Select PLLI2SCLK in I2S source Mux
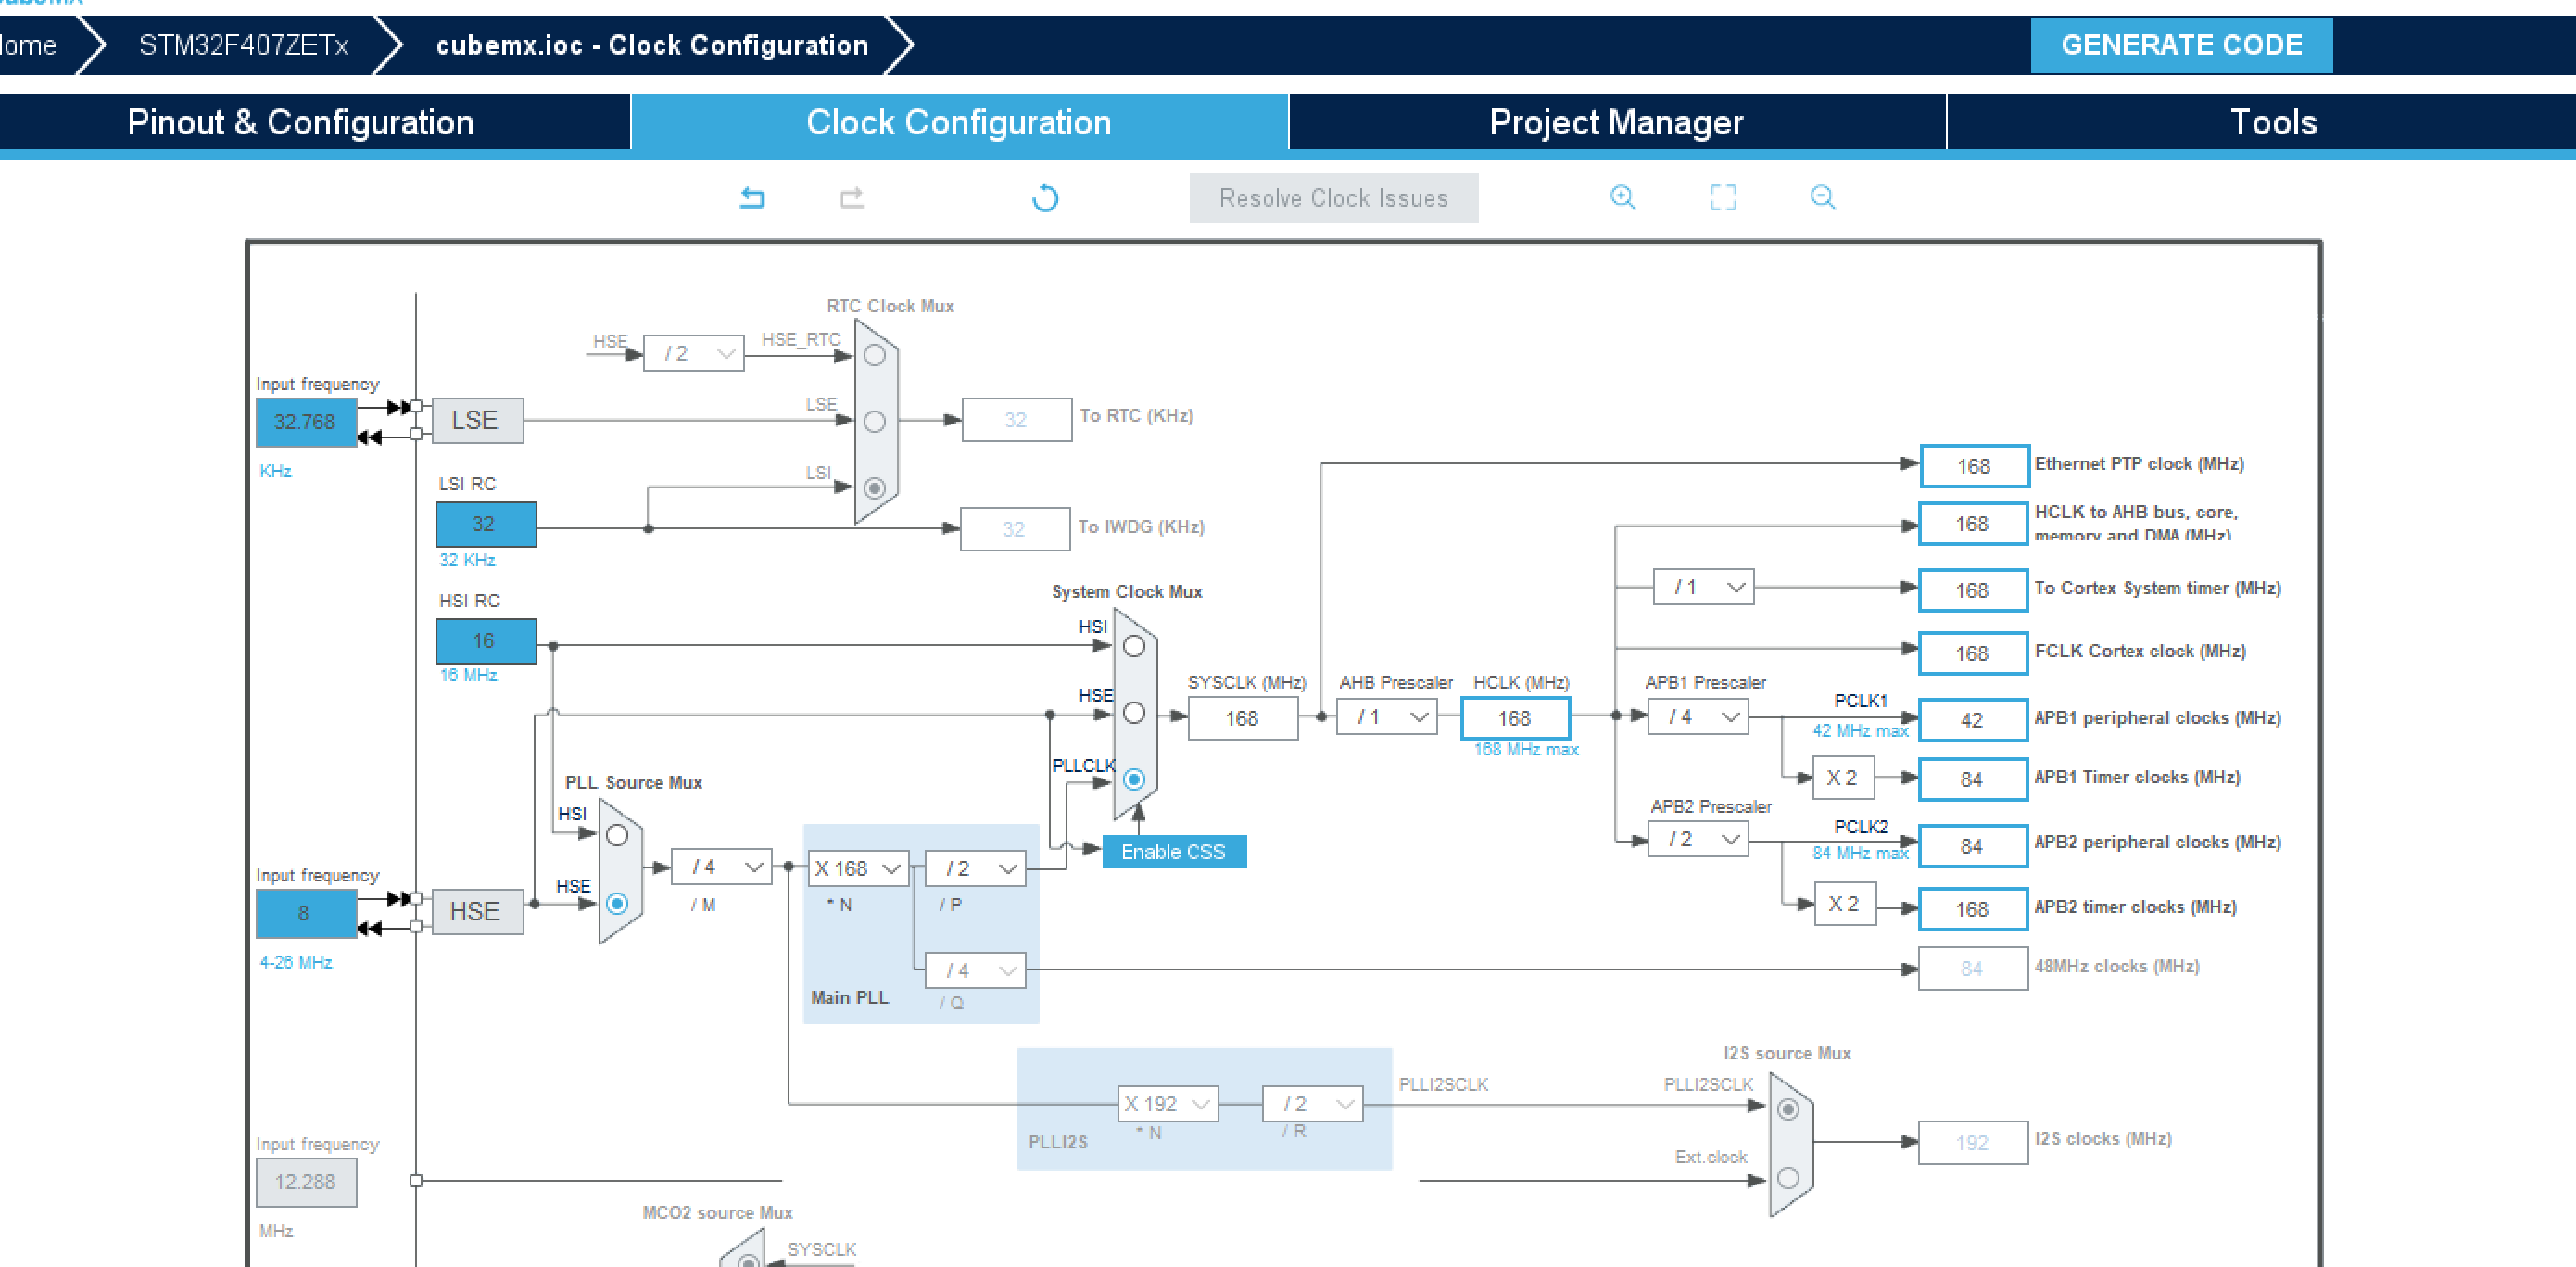The image size is (2576, 1267). point(1789,1109)
